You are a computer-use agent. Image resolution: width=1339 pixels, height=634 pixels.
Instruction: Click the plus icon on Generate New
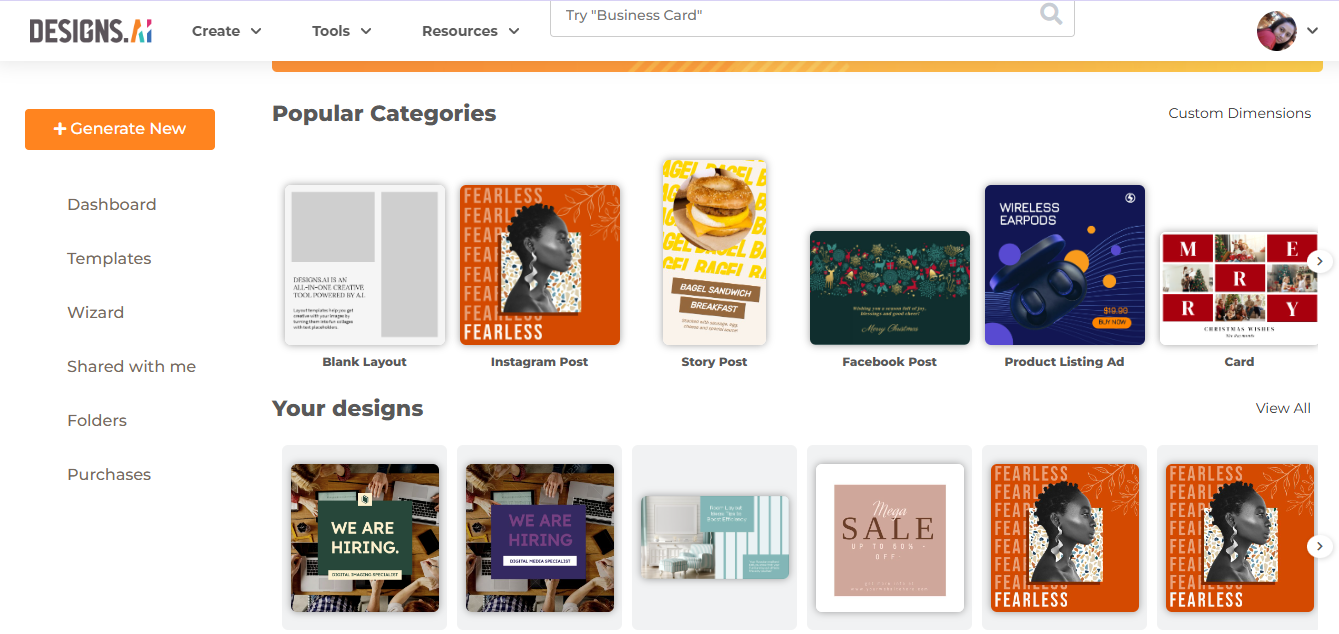coord(60,128)
